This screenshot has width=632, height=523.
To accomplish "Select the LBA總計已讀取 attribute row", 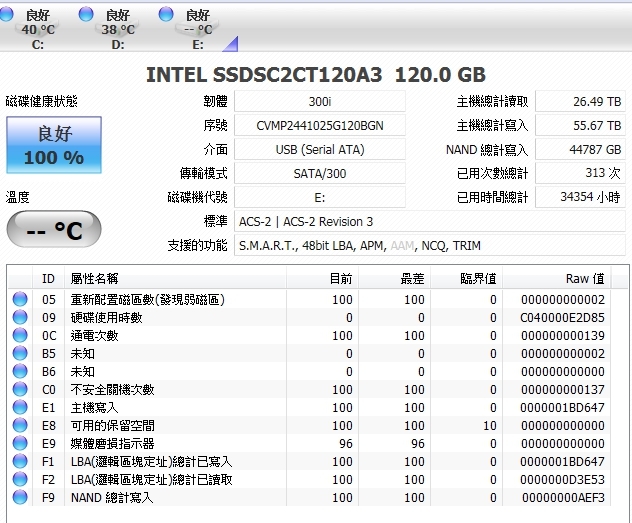I will coord(309,479).
